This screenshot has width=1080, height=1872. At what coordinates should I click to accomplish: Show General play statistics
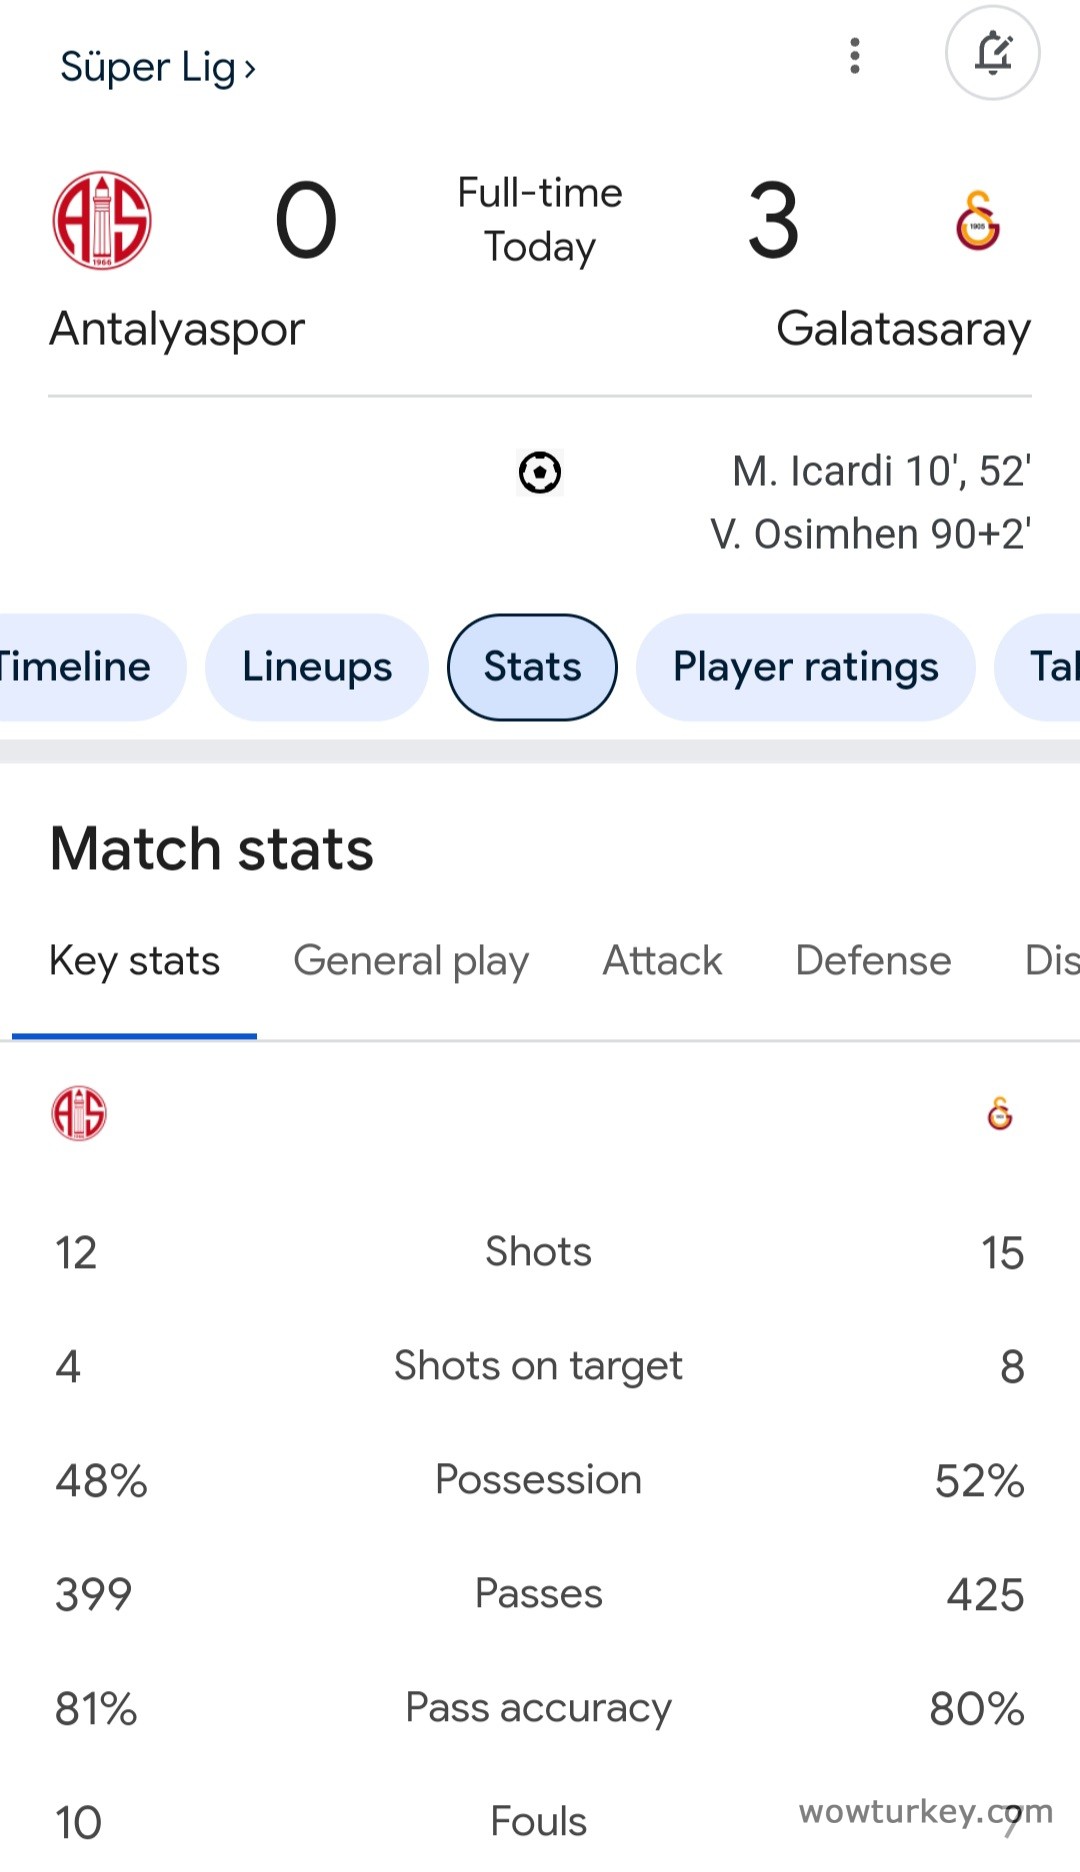pos(410,961)
